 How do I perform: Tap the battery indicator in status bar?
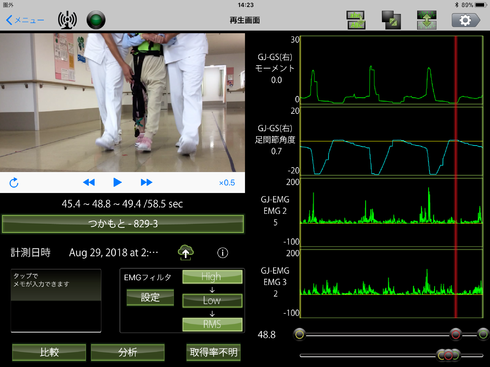click(x=482, y=5)
